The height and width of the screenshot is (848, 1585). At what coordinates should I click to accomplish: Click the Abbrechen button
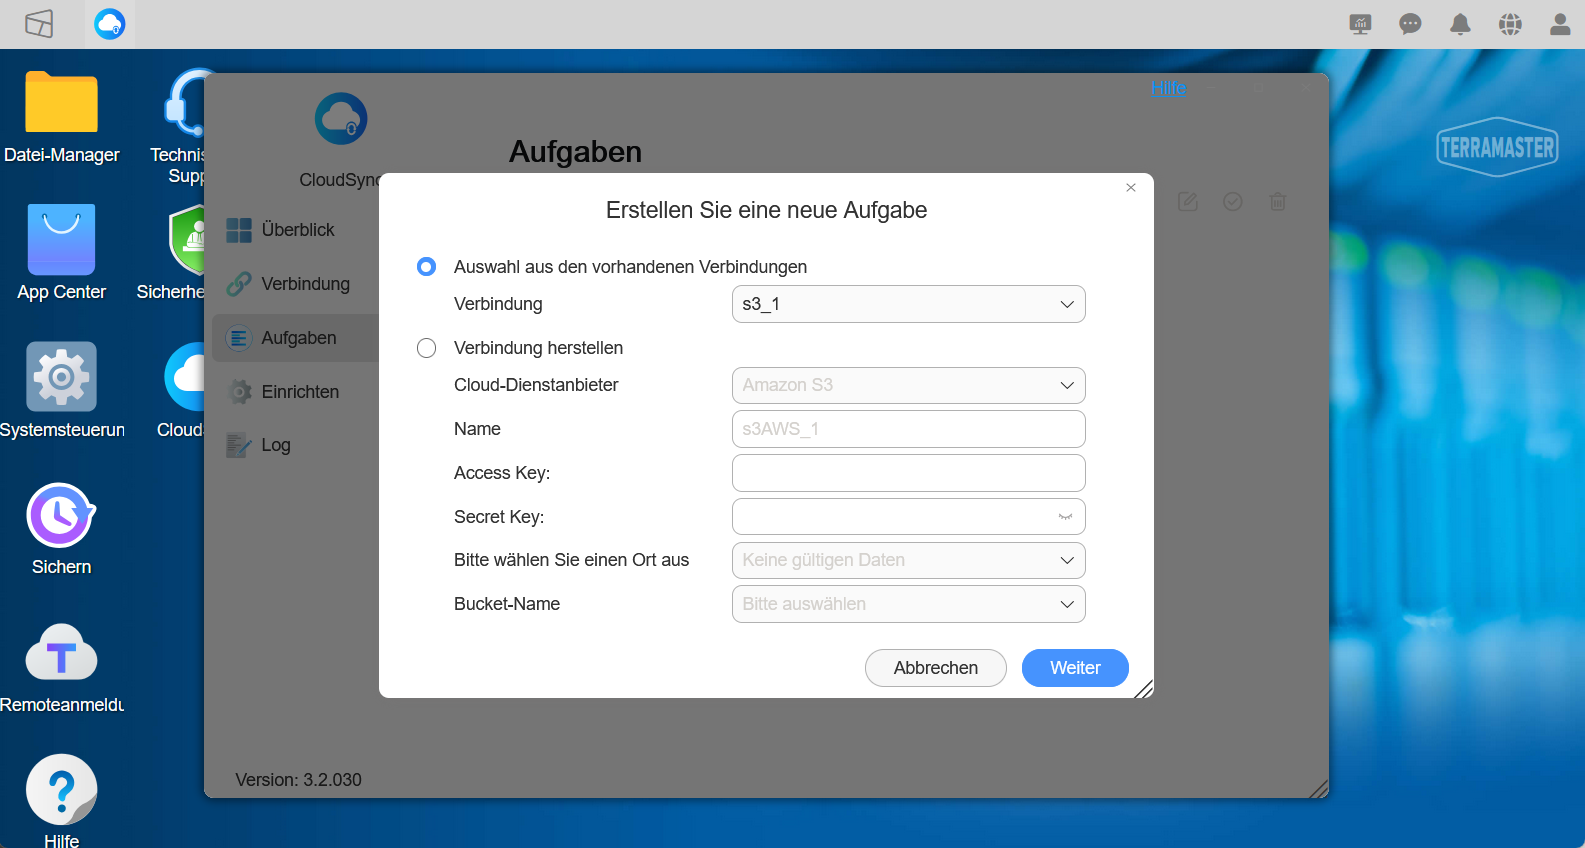tap(936, 668)
